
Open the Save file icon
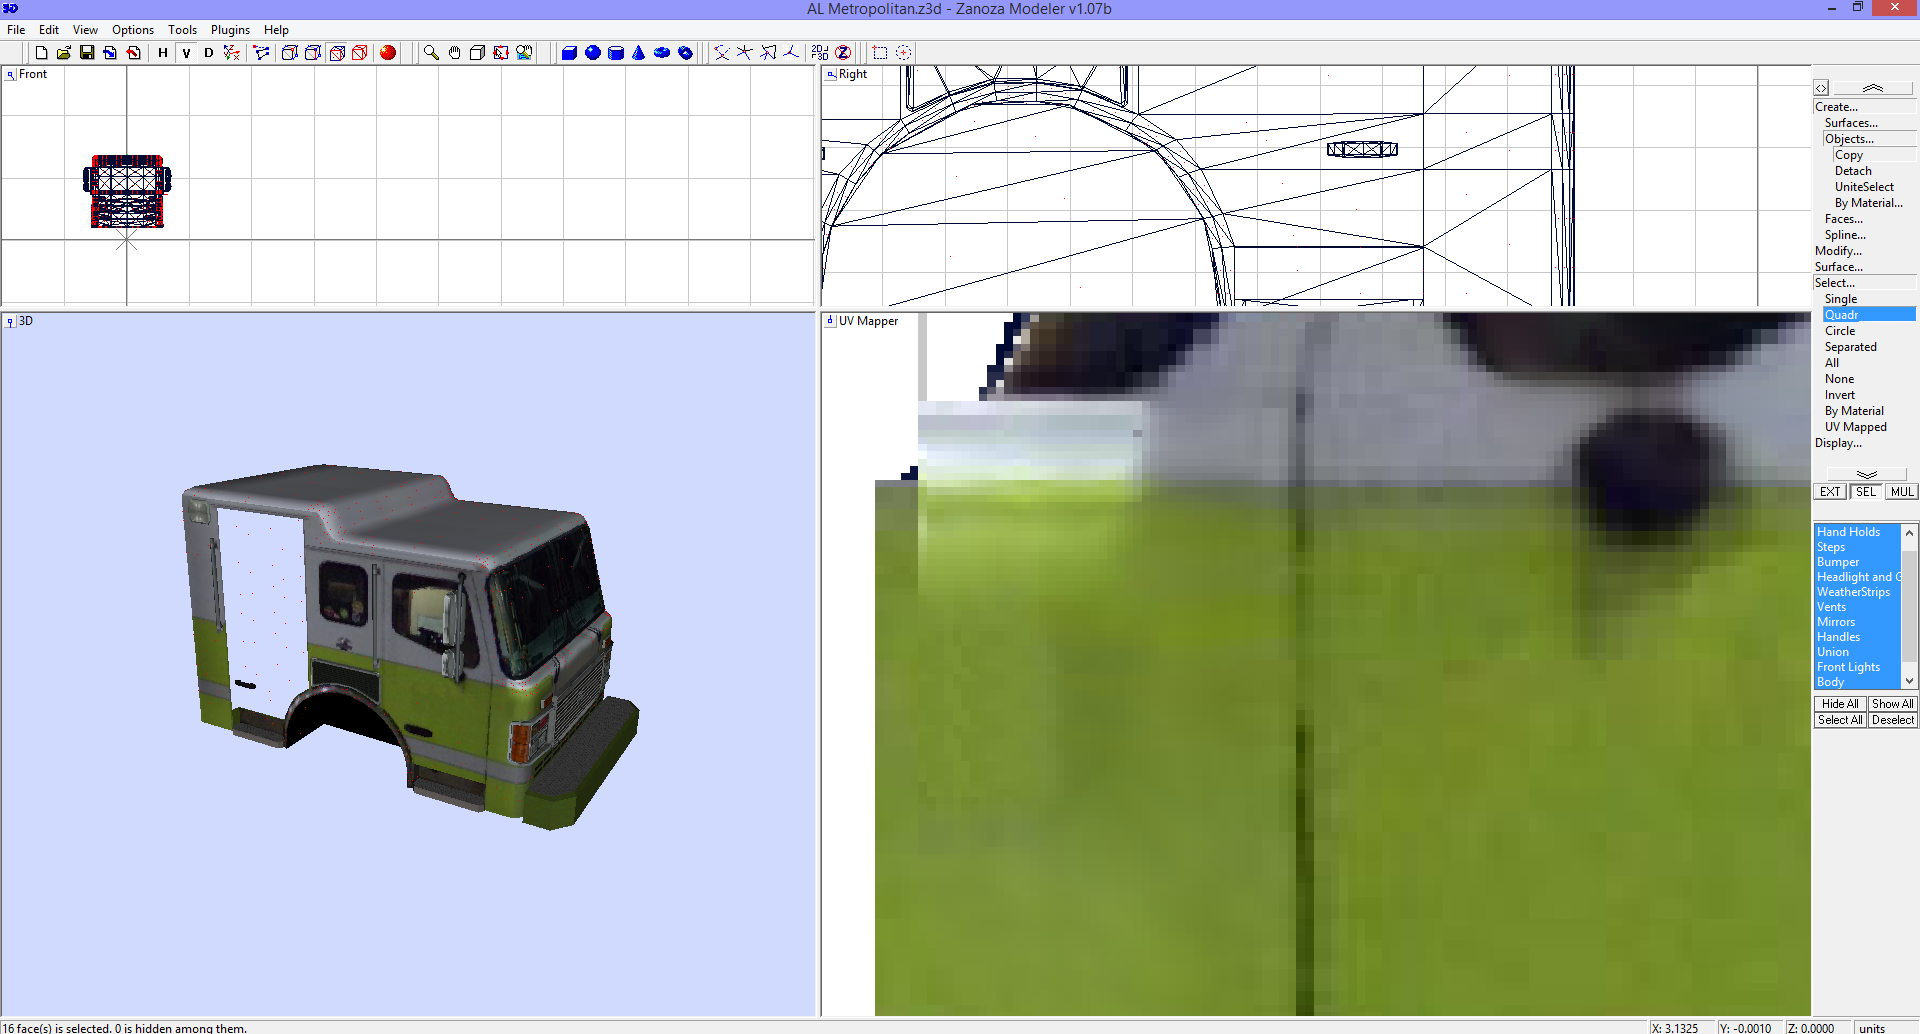(x=86, y=52)
